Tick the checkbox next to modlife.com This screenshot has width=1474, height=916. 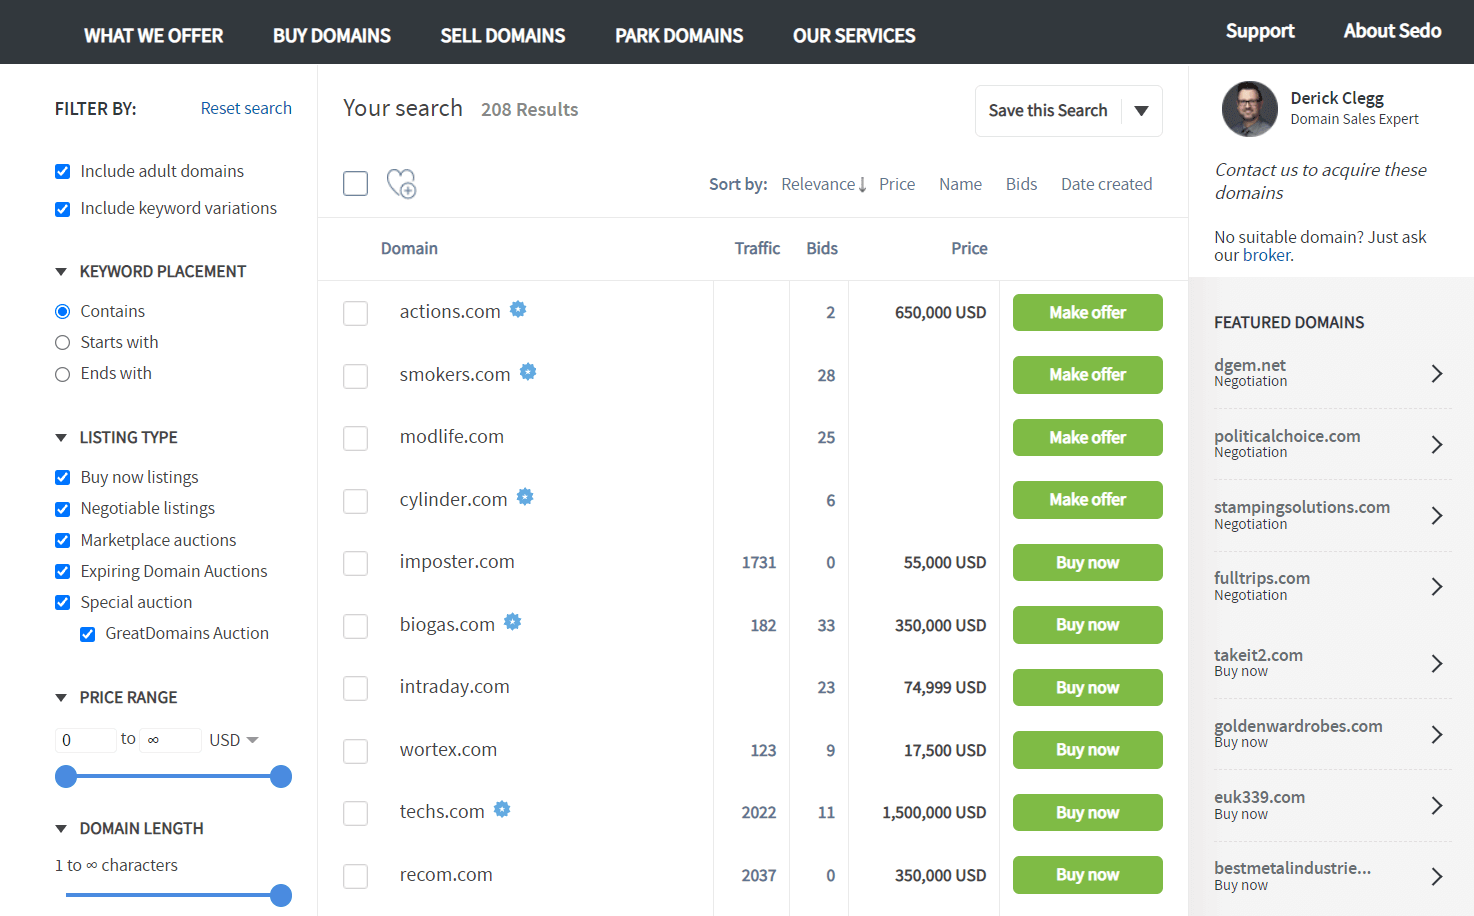pos(355,439)
